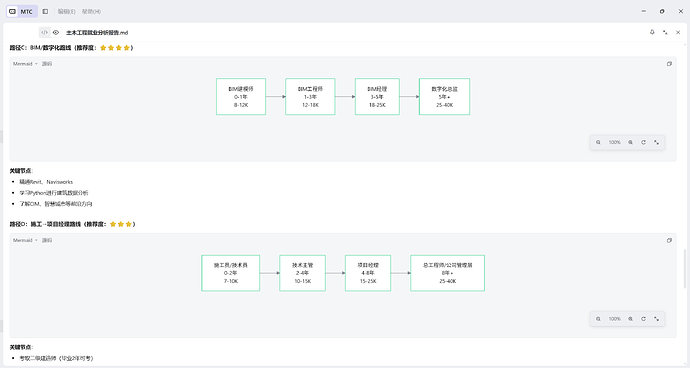This screenshot has width=690, height=368.
Task: Click the 二级建造师 bullet line
Action: click(x=56, y=358)
